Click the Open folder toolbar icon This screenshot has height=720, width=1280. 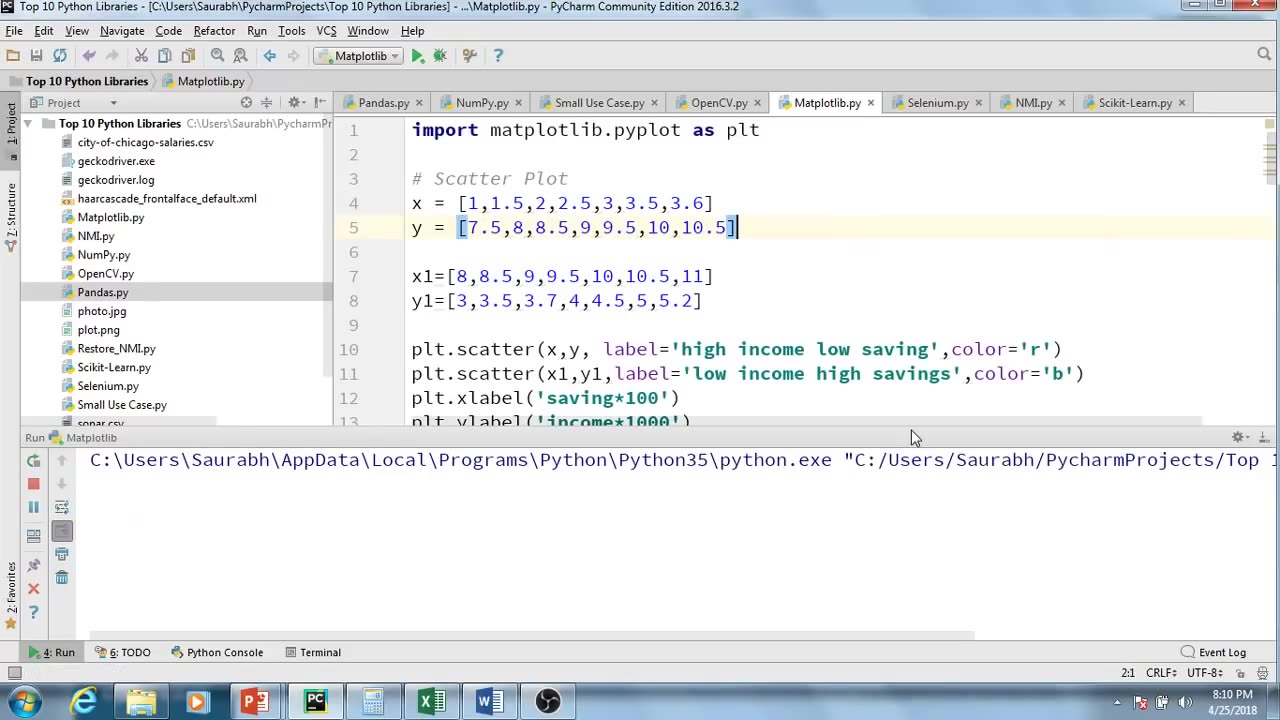pyautogui.click(x=13, y=56)
